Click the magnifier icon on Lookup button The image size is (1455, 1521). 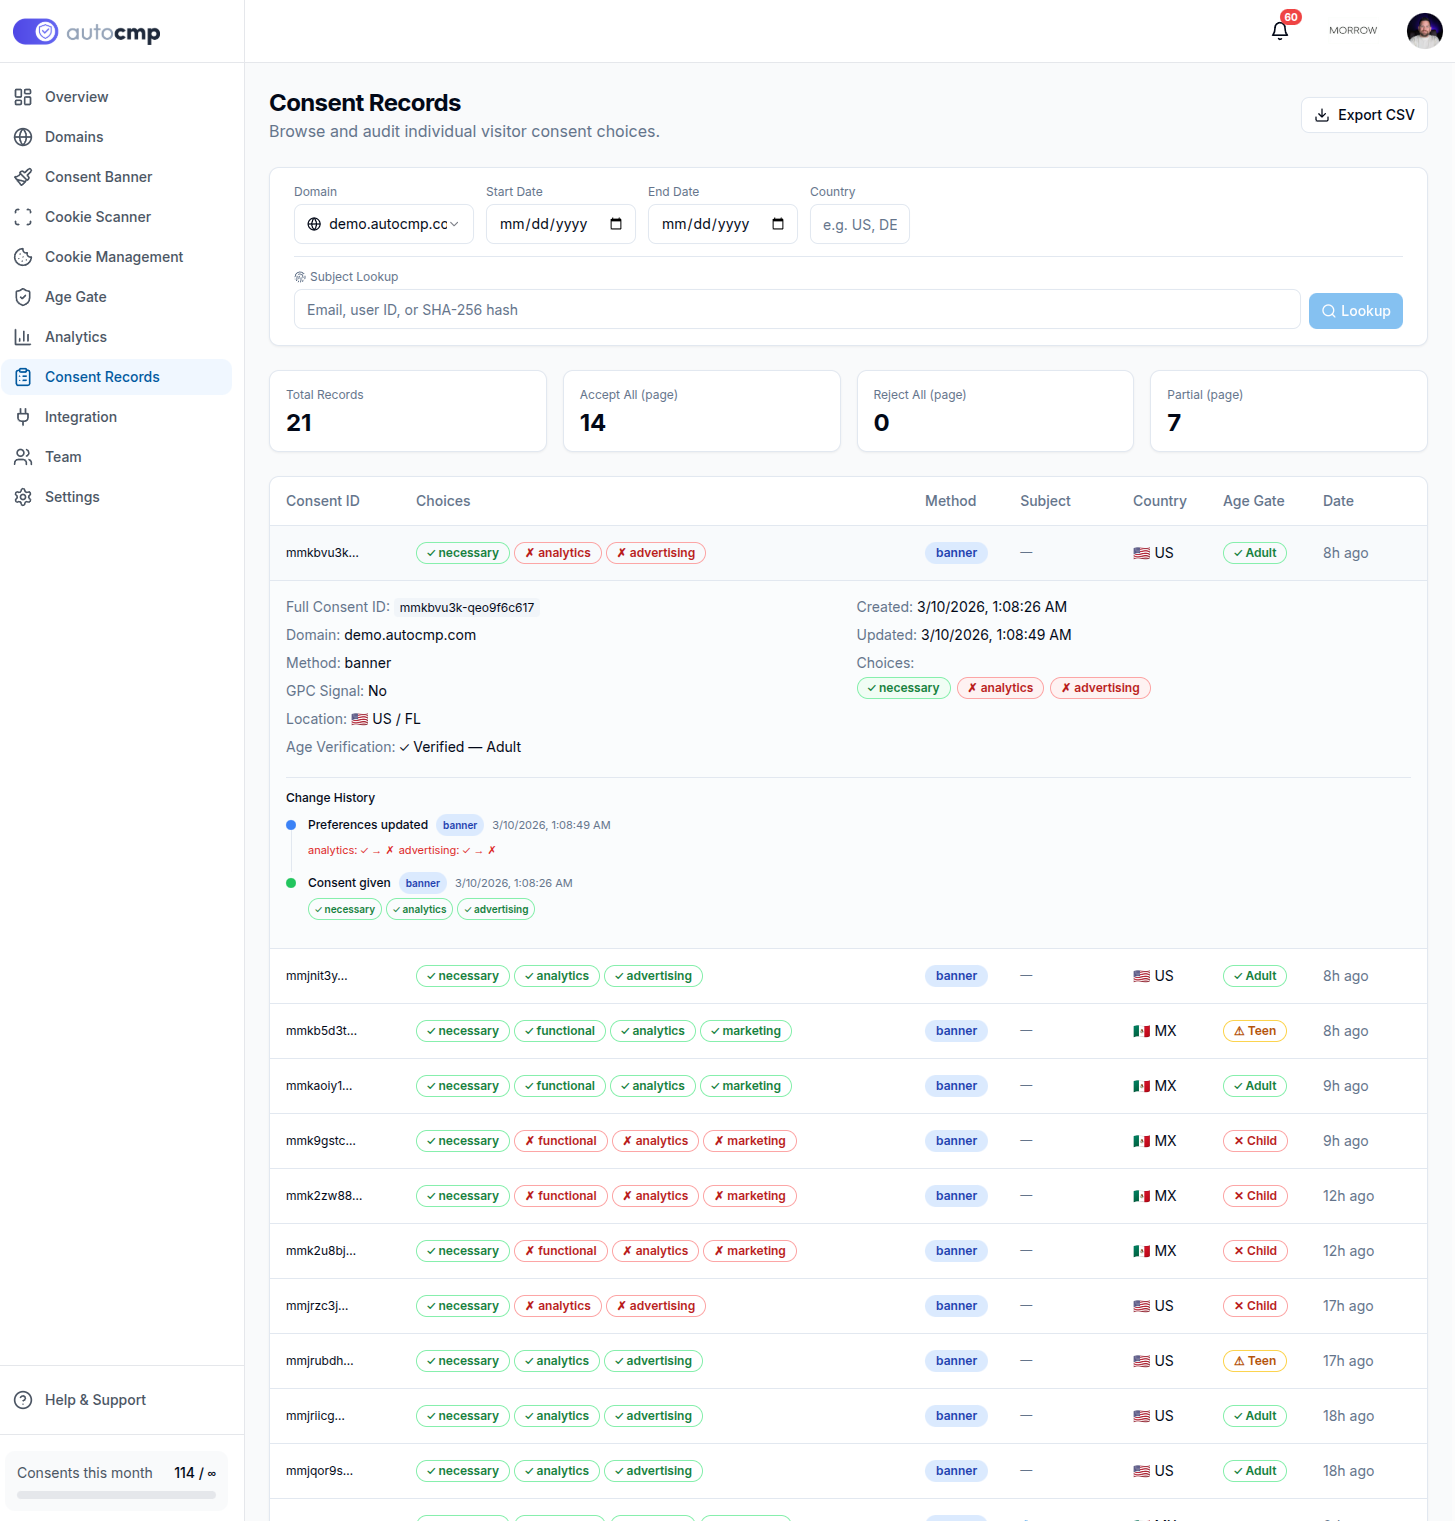(1329, 311)
